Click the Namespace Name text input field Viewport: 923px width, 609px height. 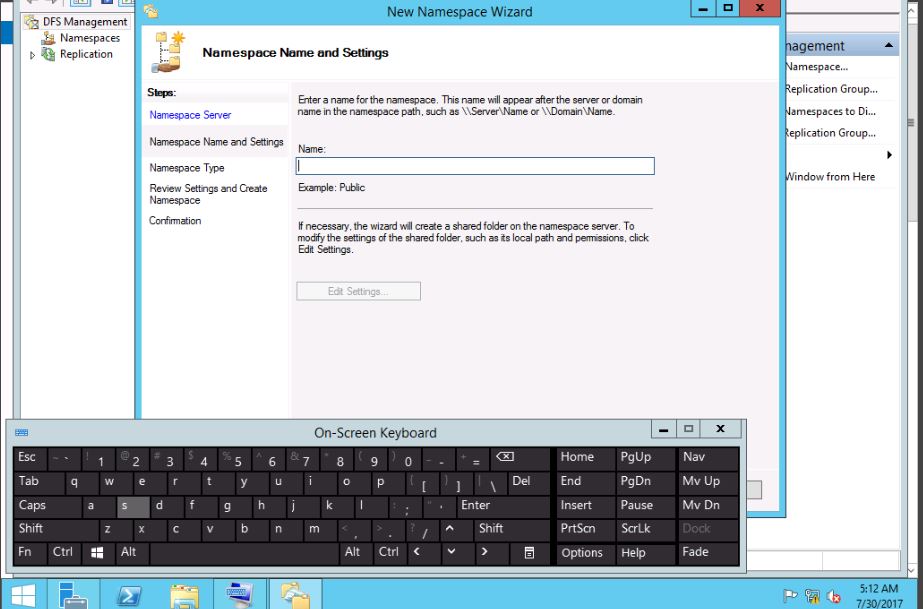tap(475, 167)
